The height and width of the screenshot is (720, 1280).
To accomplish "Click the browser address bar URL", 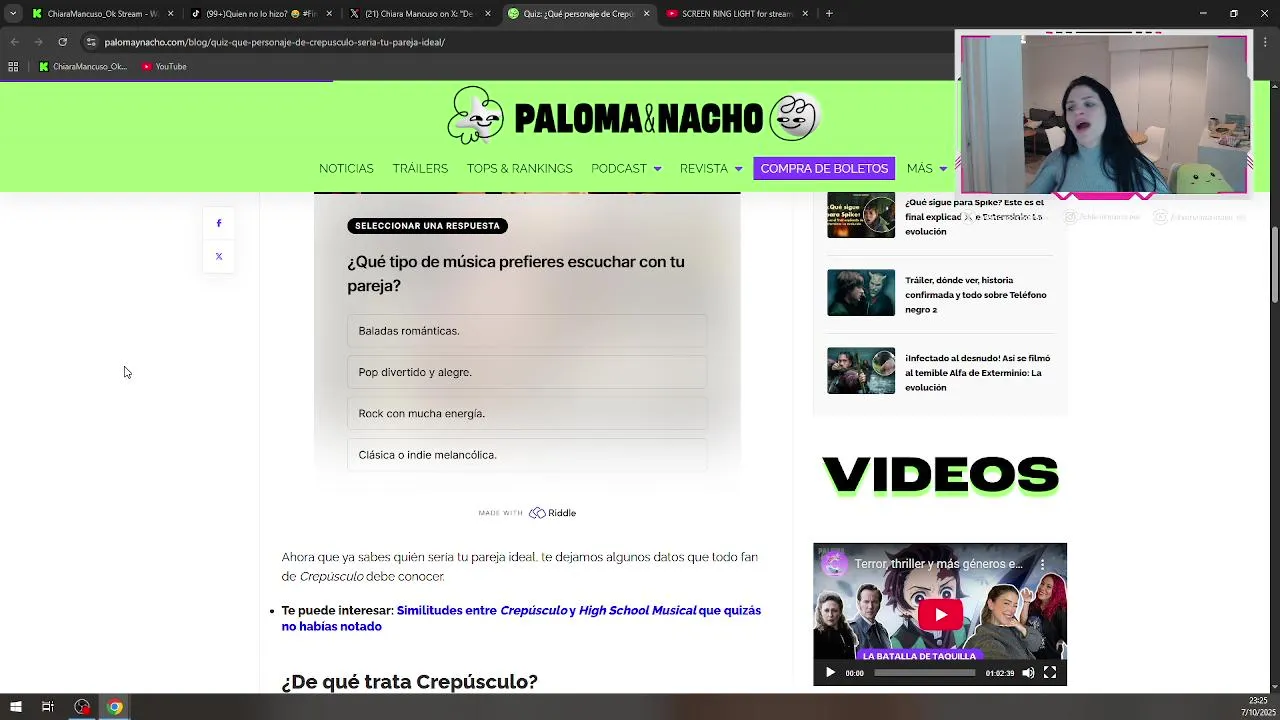I will tap(275, 42).
